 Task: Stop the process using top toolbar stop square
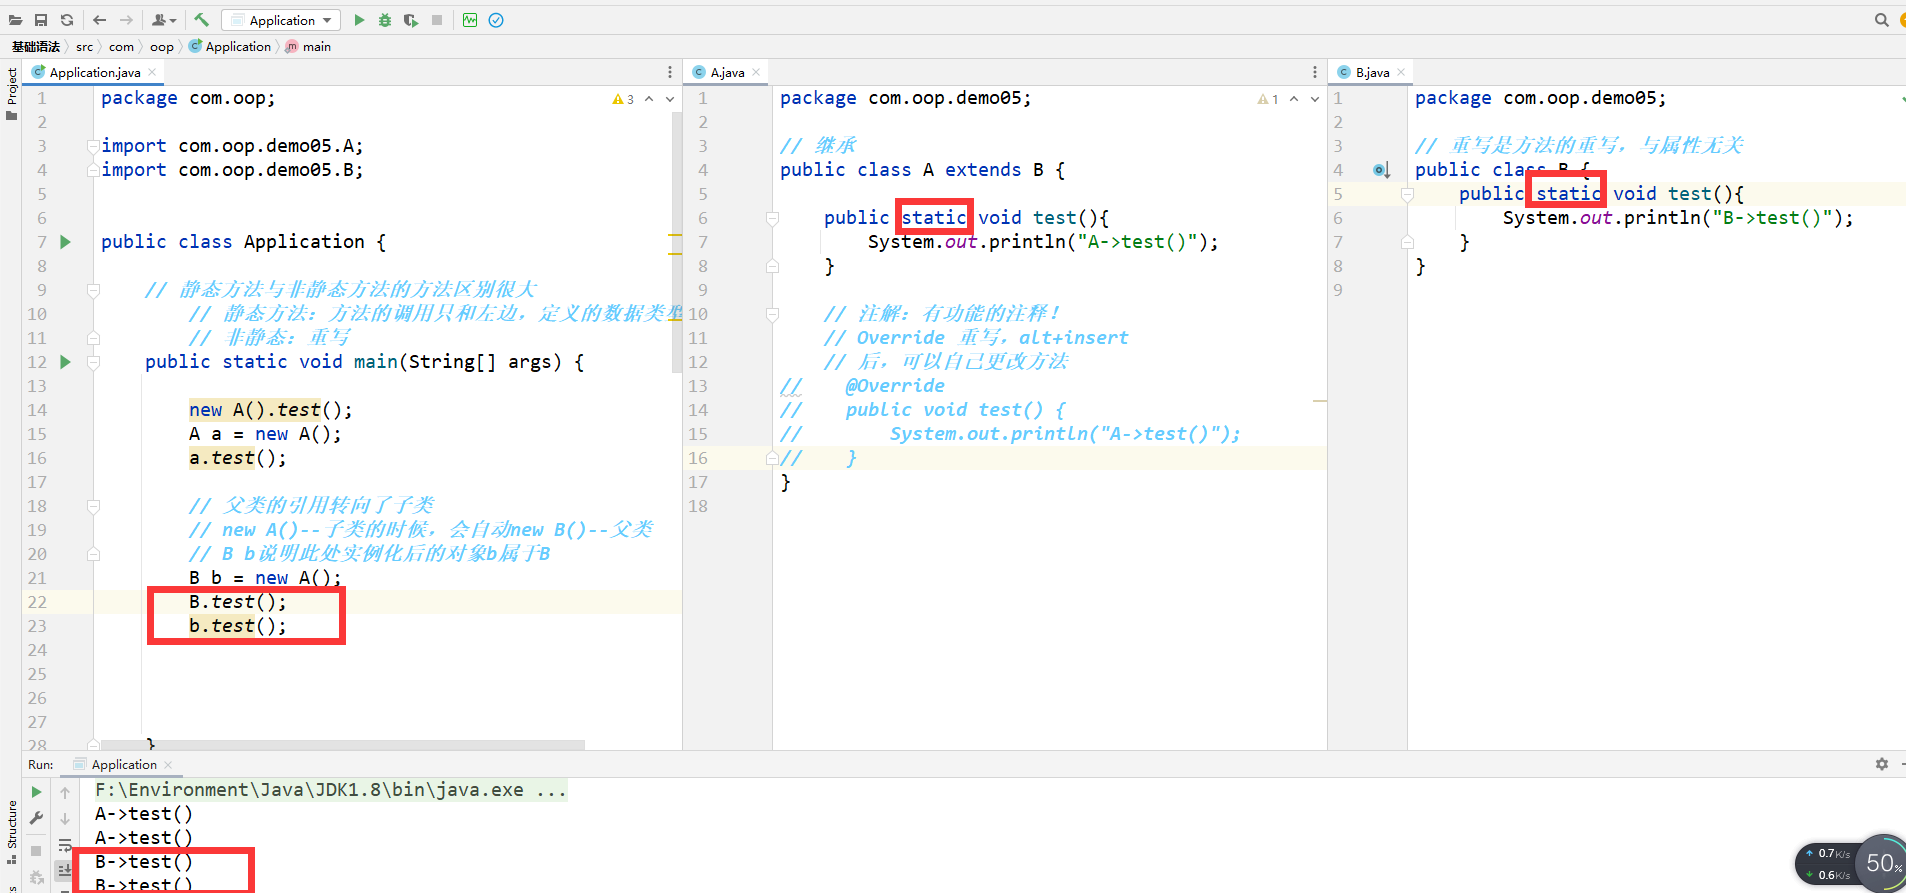tap(437, 20)
